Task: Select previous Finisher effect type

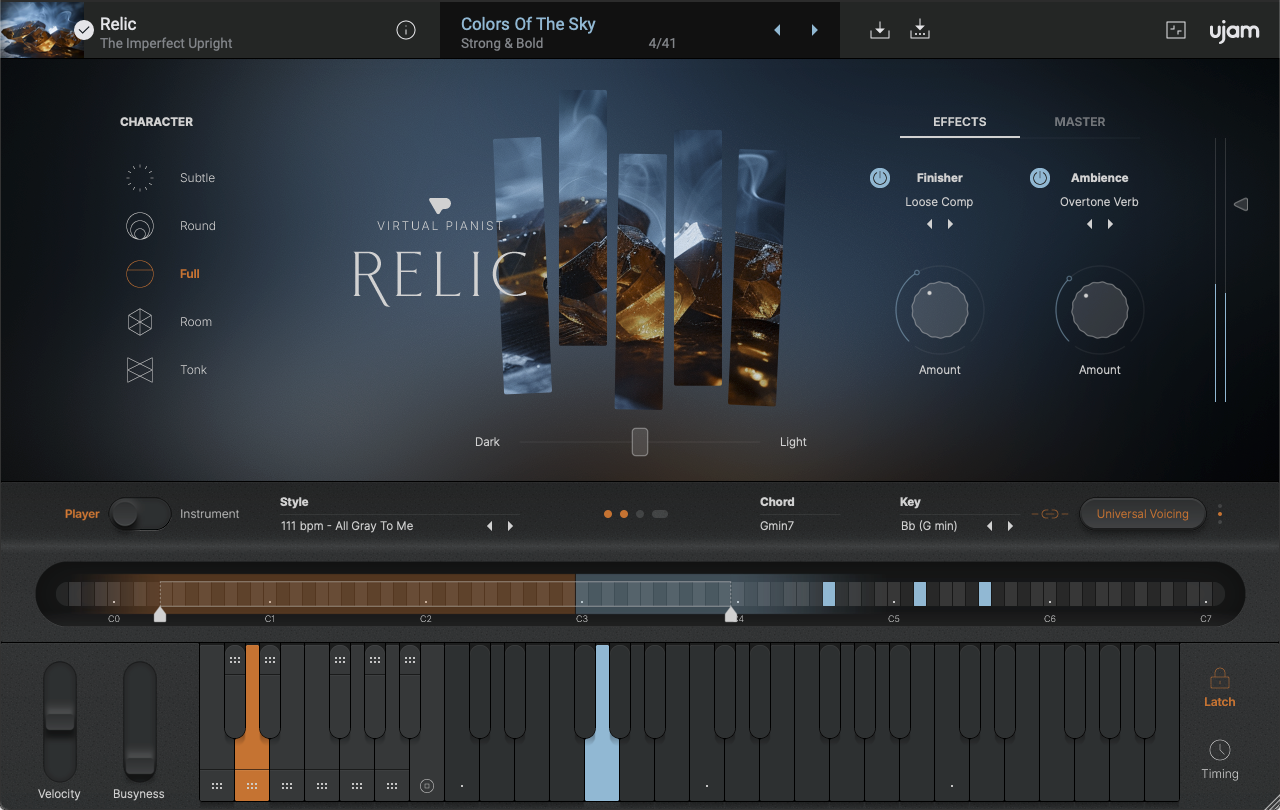Action: [x=930, y=224]
